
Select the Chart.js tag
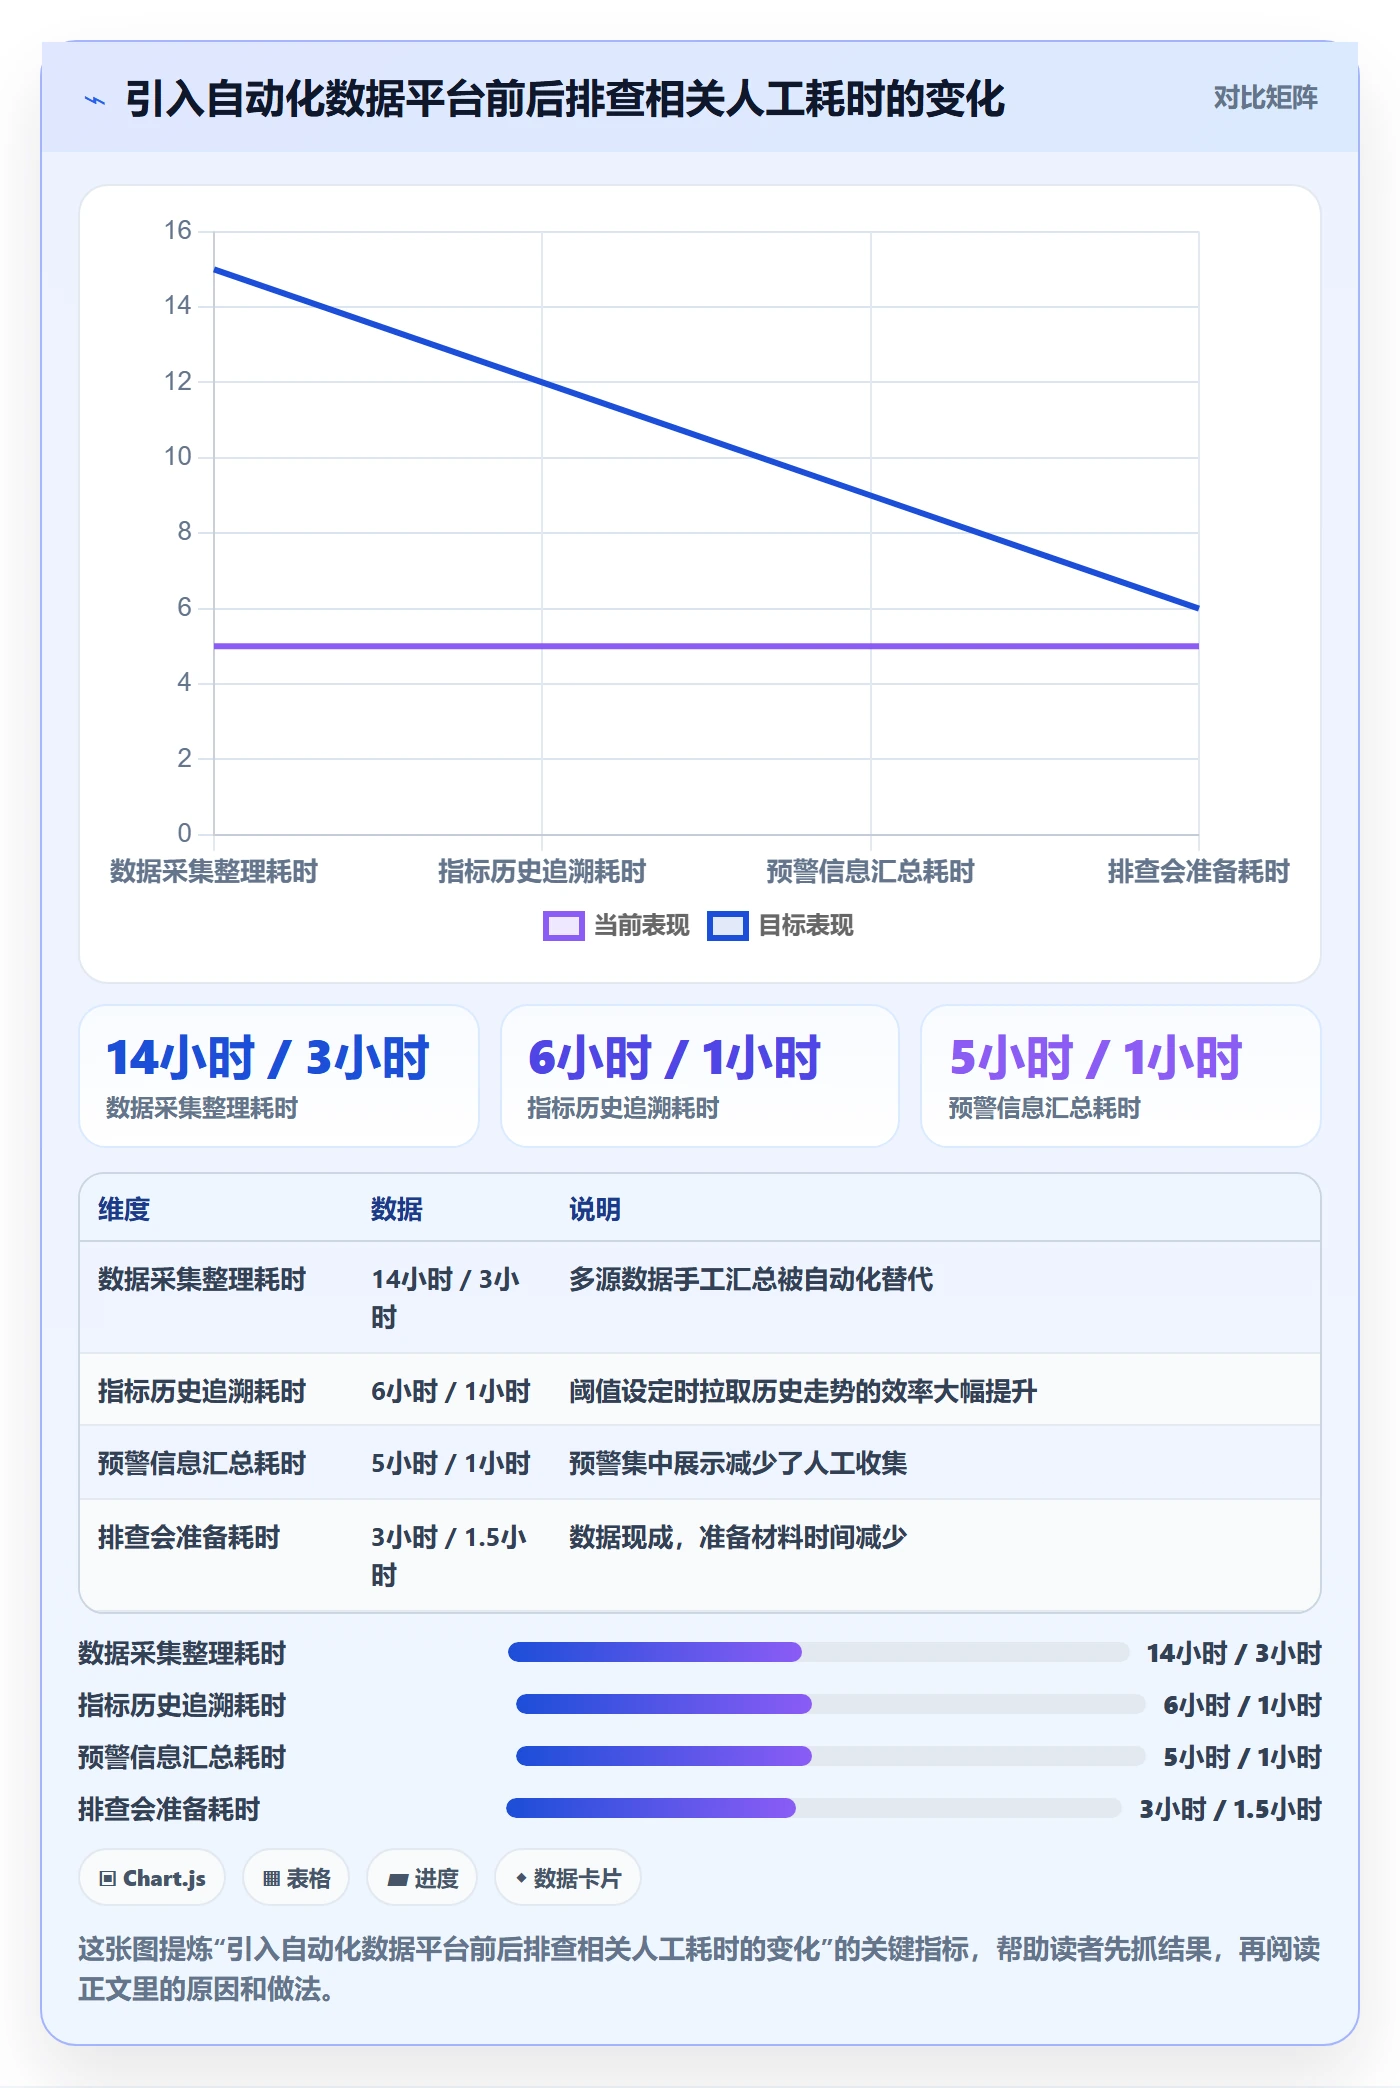pyautogui.click(x=152, y=1878)
